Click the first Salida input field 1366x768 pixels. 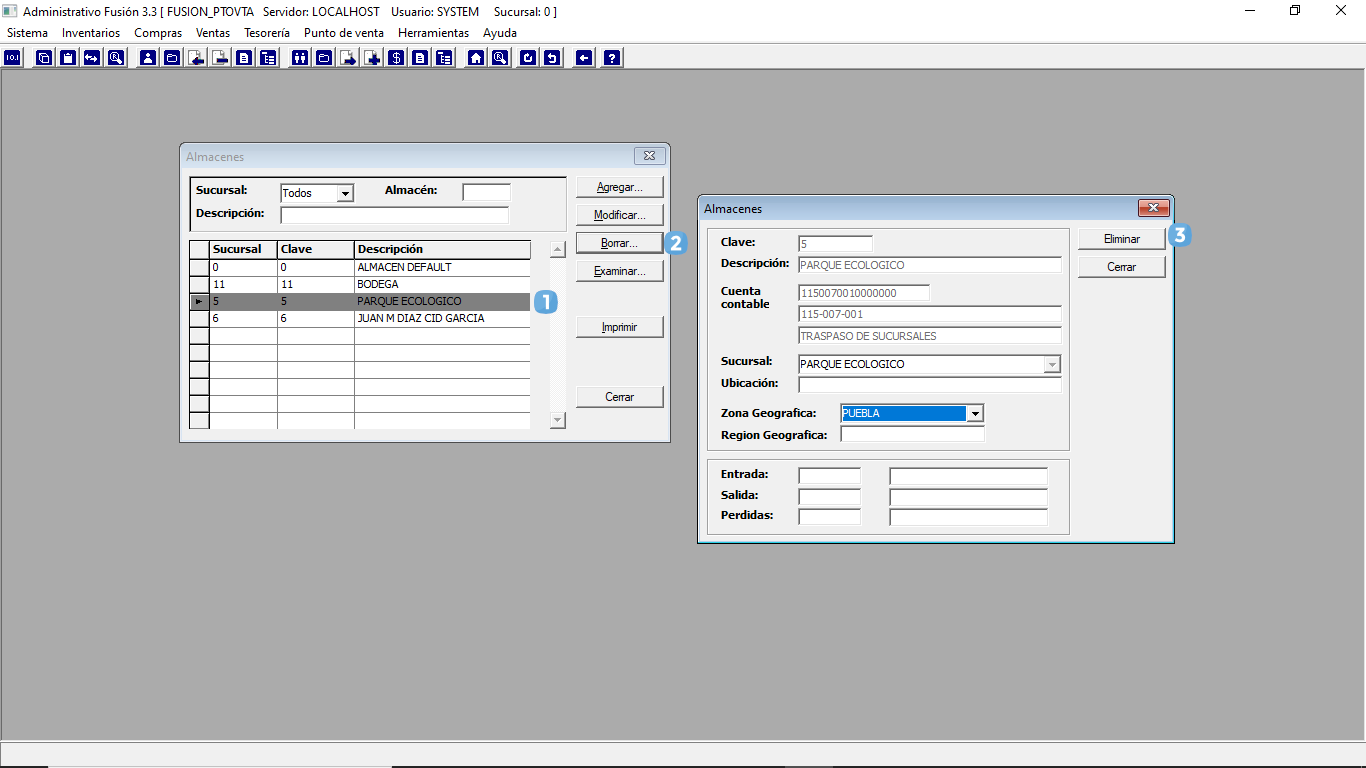830,497
